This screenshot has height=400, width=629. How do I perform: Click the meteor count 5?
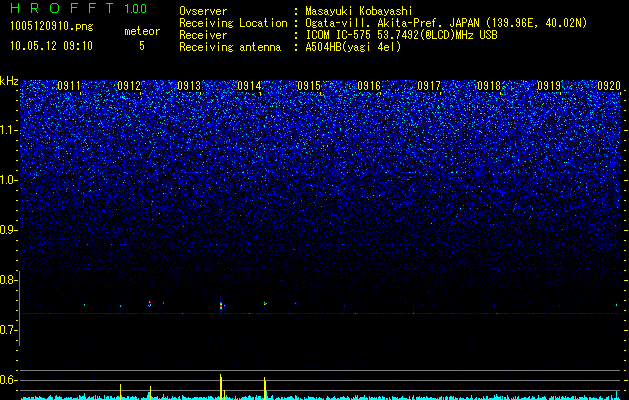(142, 46)
